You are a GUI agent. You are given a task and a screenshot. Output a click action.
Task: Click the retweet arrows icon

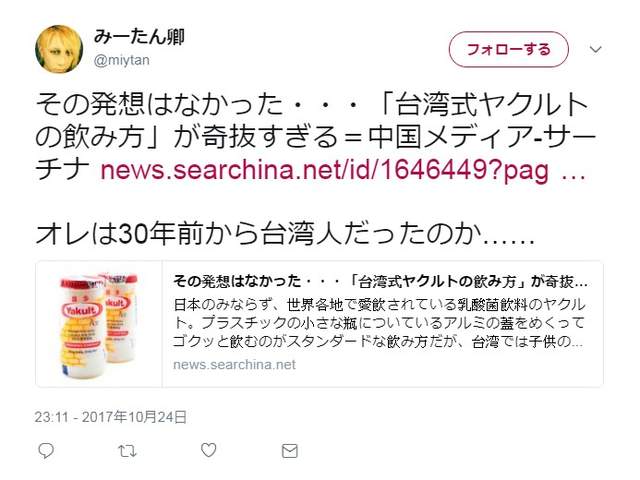tap(127, 451)
